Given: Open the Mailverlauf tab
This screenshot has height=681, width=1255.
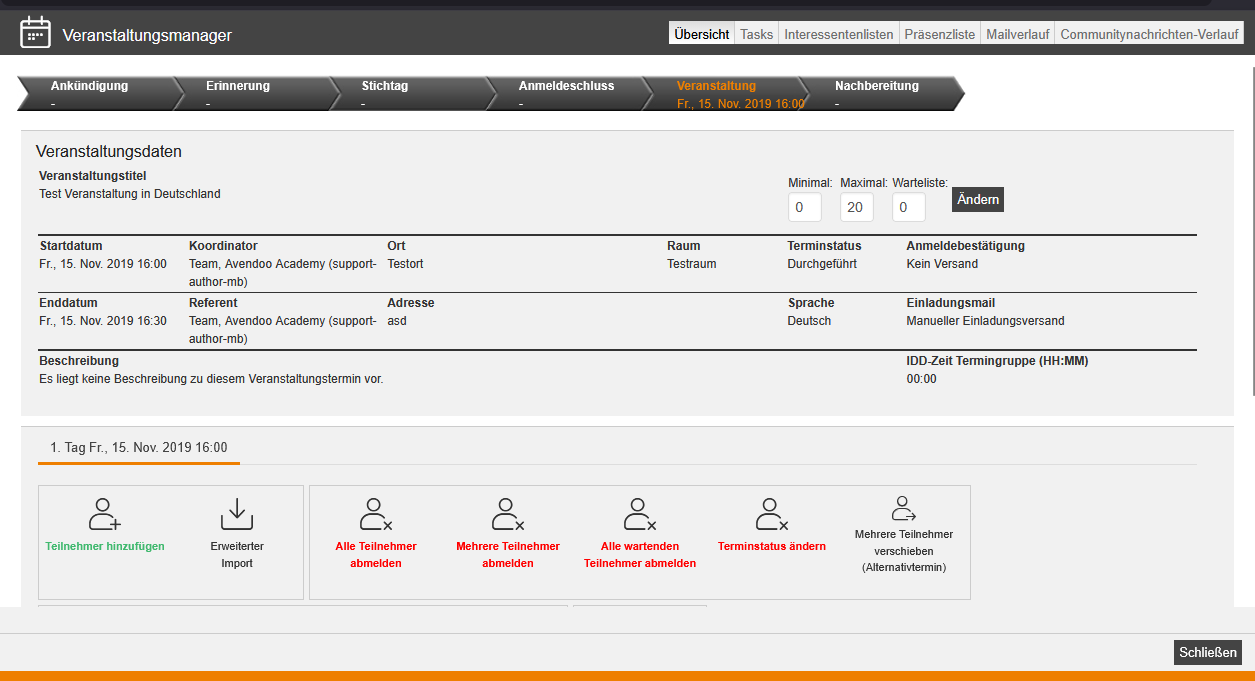Looking at the screenshot, I should tap(1017, 34).
